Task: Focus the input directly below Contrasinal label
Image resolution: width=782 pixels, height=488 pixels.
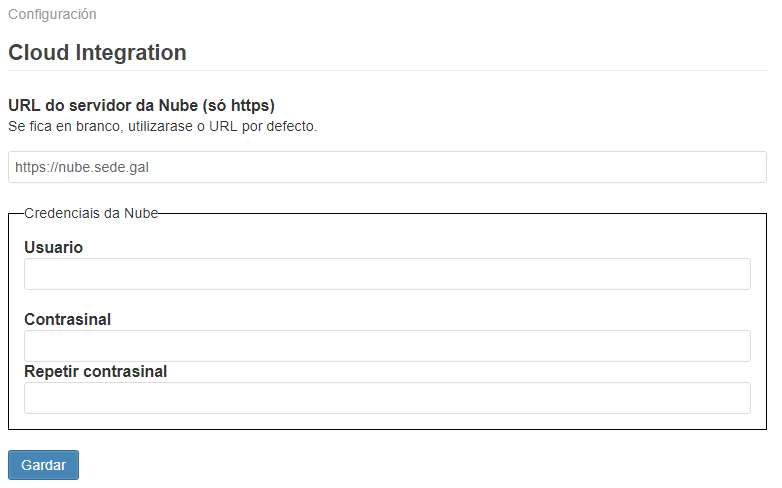Action: pos(387,346)
